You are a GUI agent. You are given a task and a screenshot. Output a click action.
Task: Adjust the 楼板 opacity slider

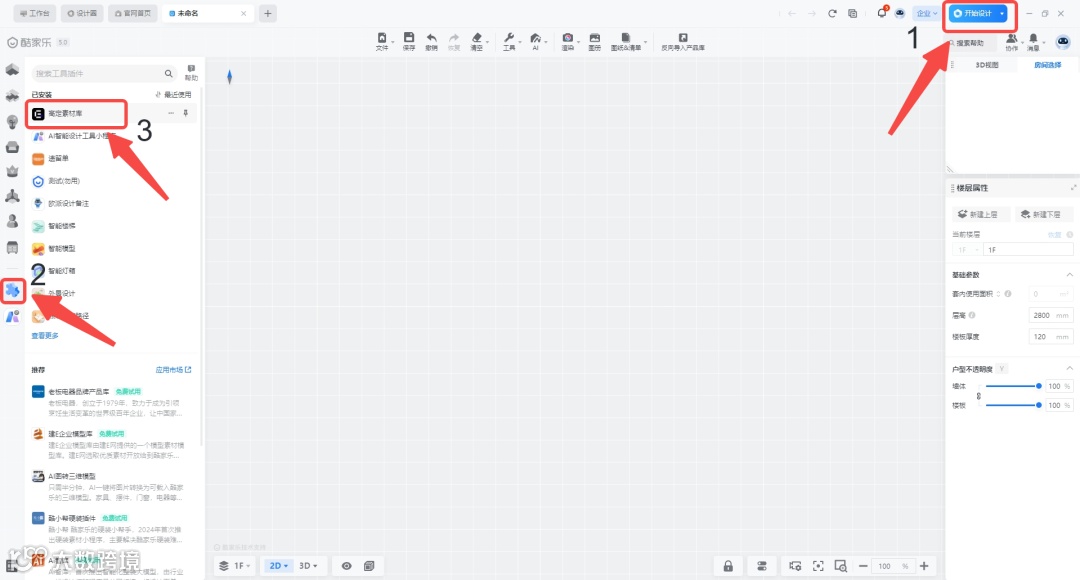coord(1012,405)
